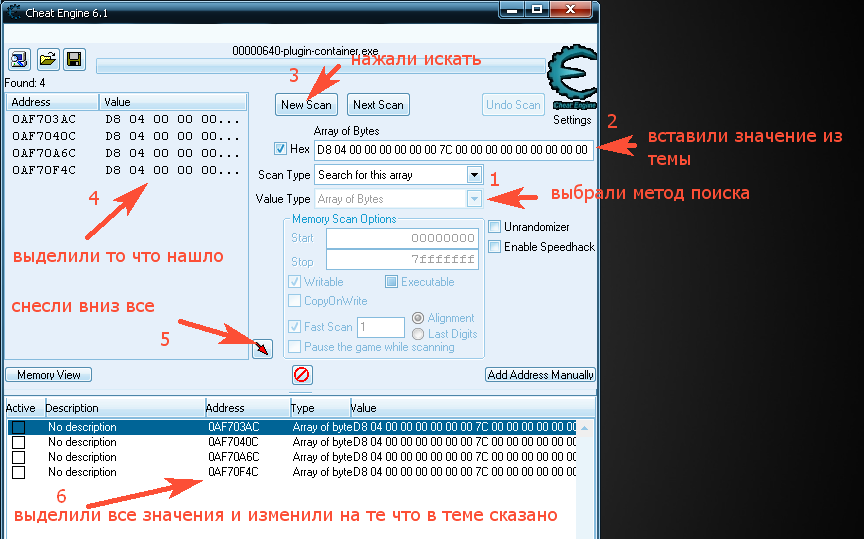Enable Speedhack checkbox
This screenshot has width=864, height=539.
click(494, 247)
